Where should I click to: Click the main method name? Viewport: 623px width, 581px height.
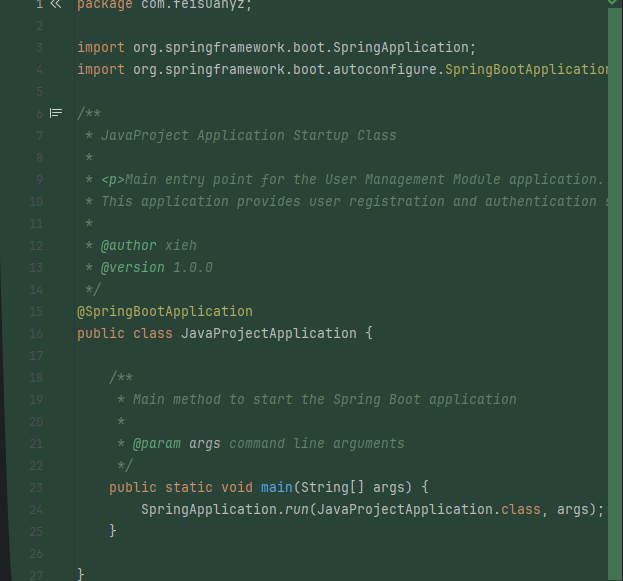coord(276,487)
